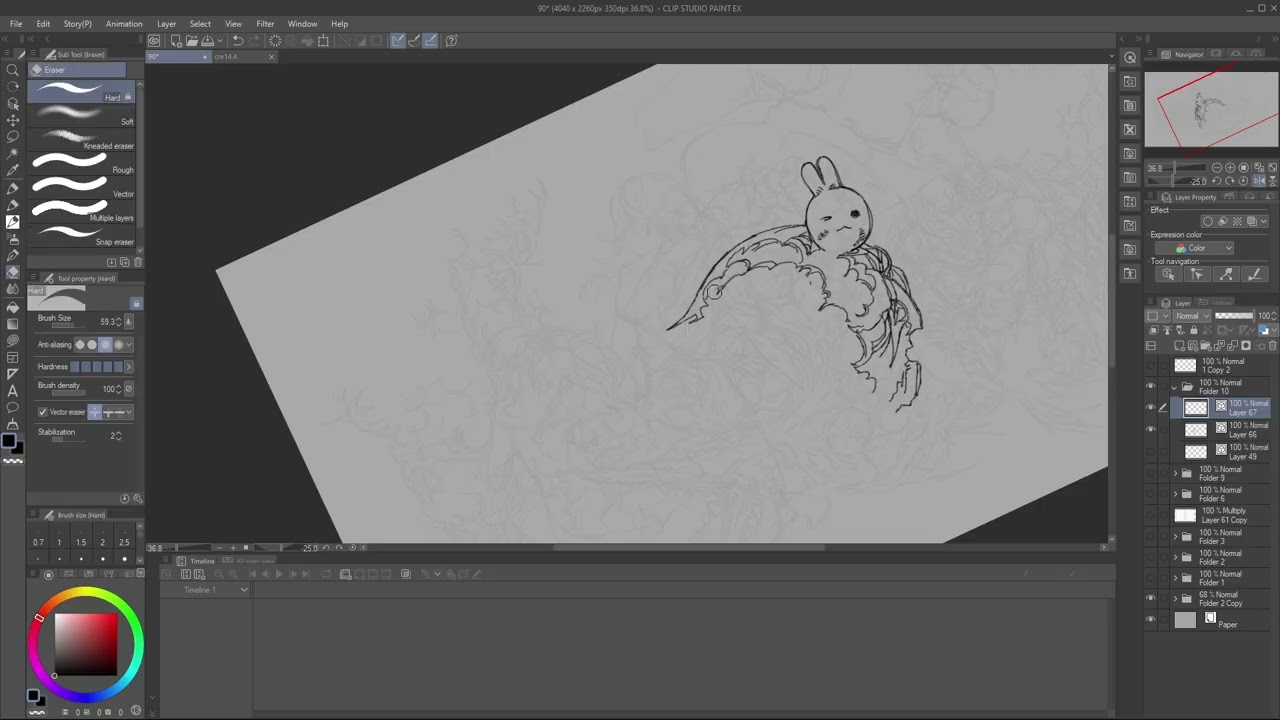Image resolution: width=1280 pixels, height=720 pixels.
Task: Click the Undo arrow in command bar
Action: (238, 41)
